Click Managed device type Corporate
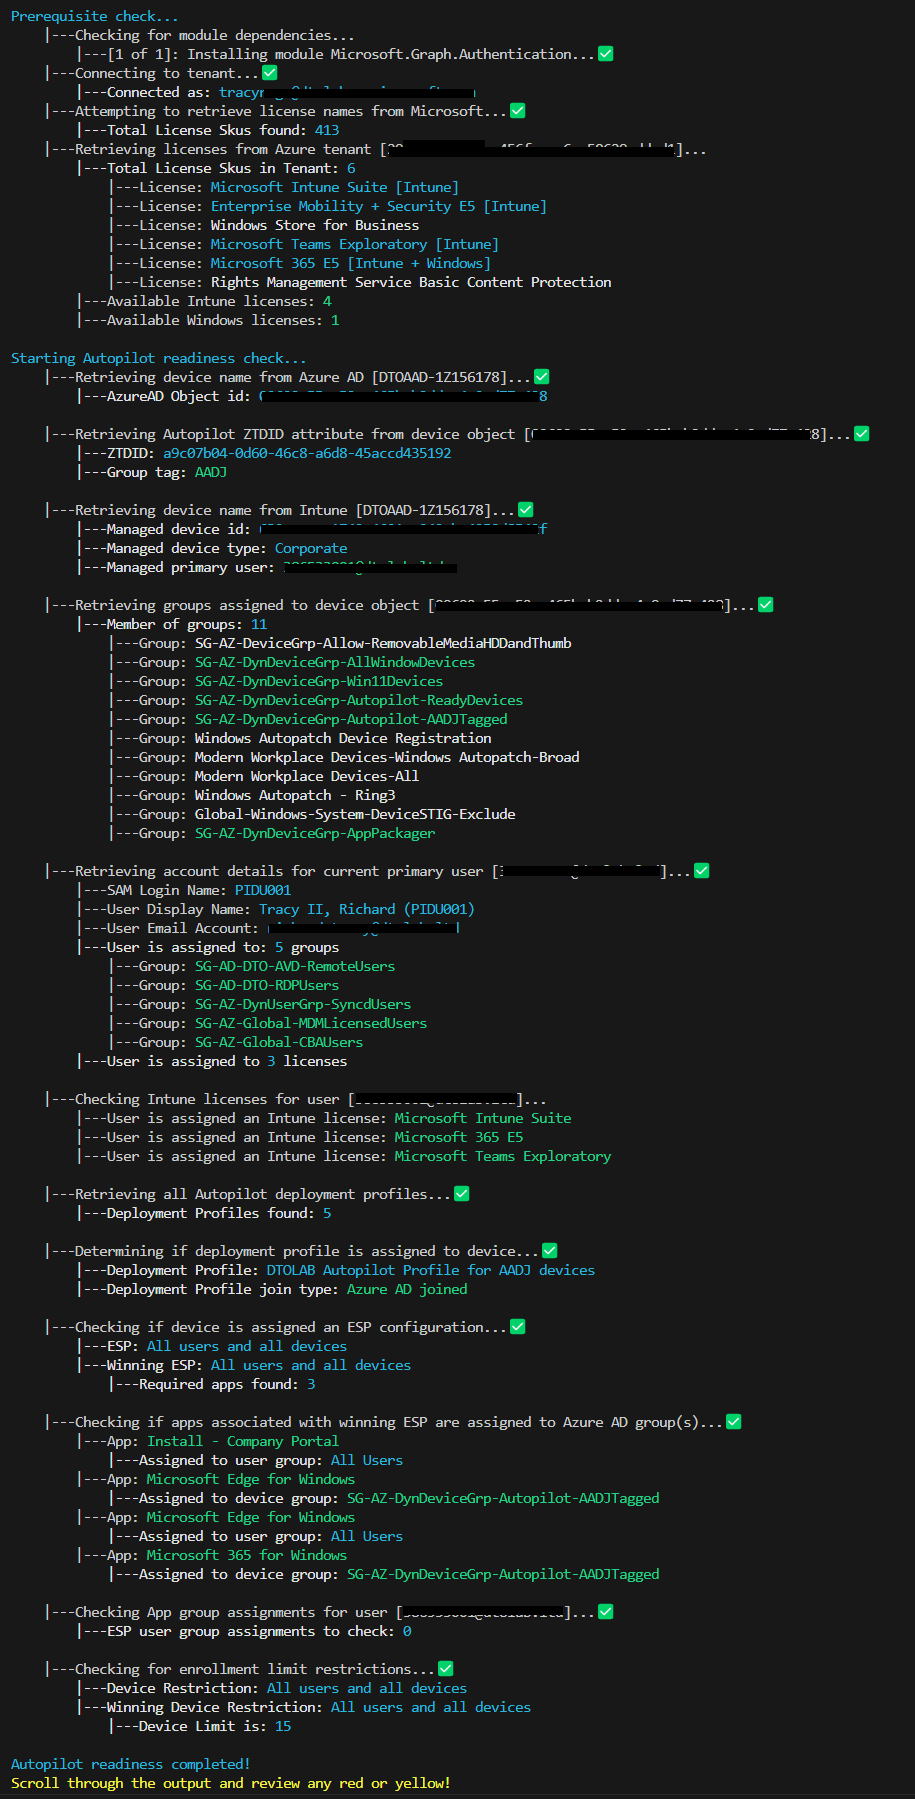915x1799 pixels. 311,548
